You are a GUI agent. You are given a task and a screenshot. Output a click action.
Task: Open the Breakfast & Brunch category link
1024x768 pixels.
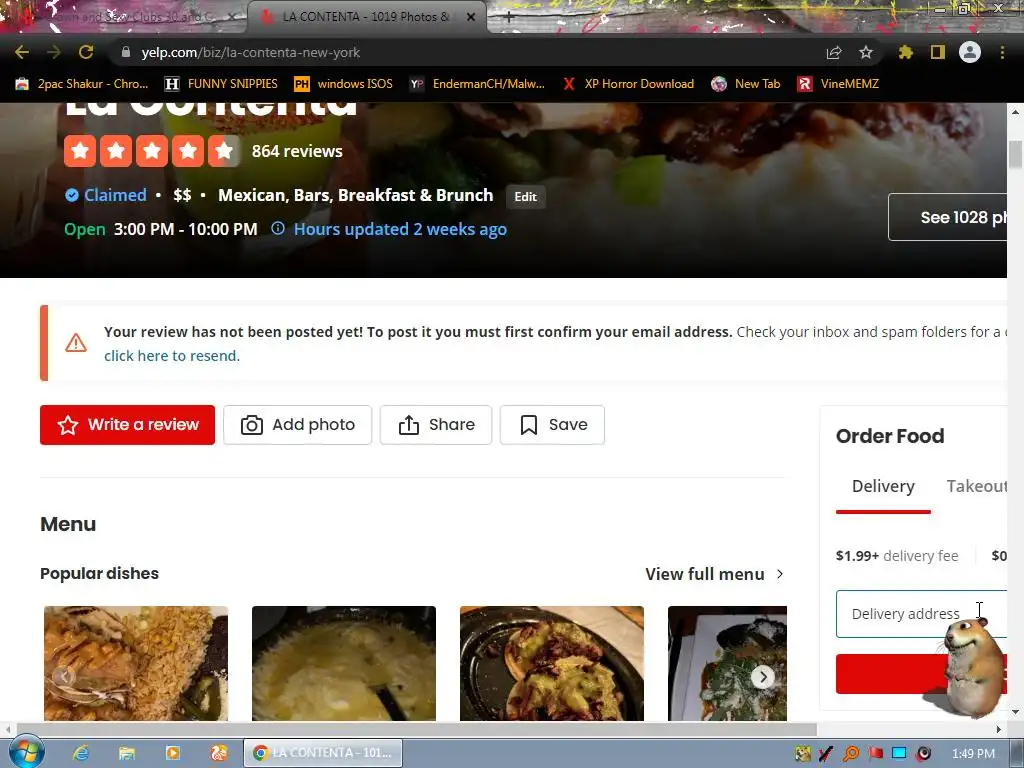415,195
